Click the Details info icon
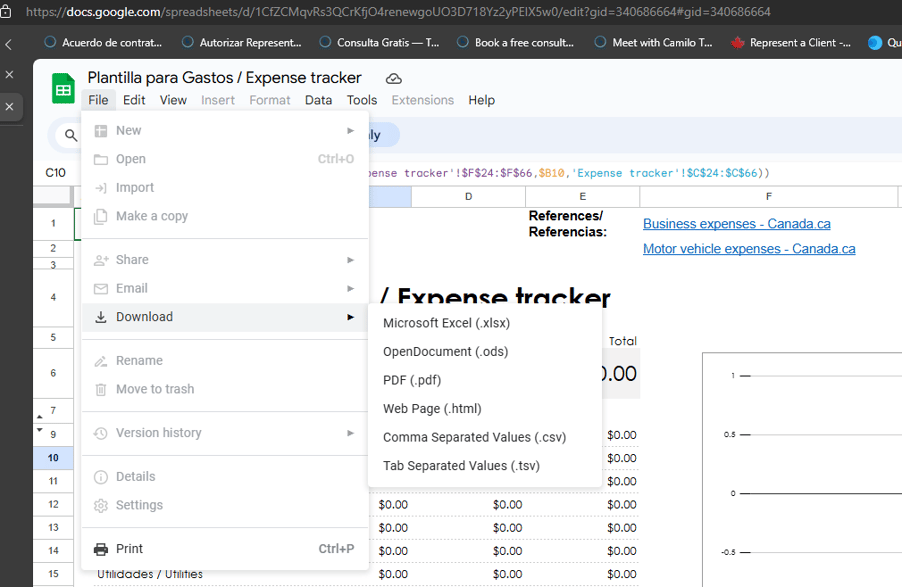This screenshot has width=902, height=587. coord(101,477)
